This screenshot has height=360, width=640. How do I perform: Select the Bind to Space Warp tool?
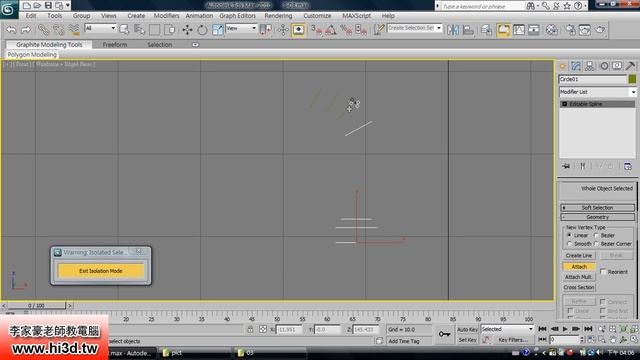(x=74, y=30)
